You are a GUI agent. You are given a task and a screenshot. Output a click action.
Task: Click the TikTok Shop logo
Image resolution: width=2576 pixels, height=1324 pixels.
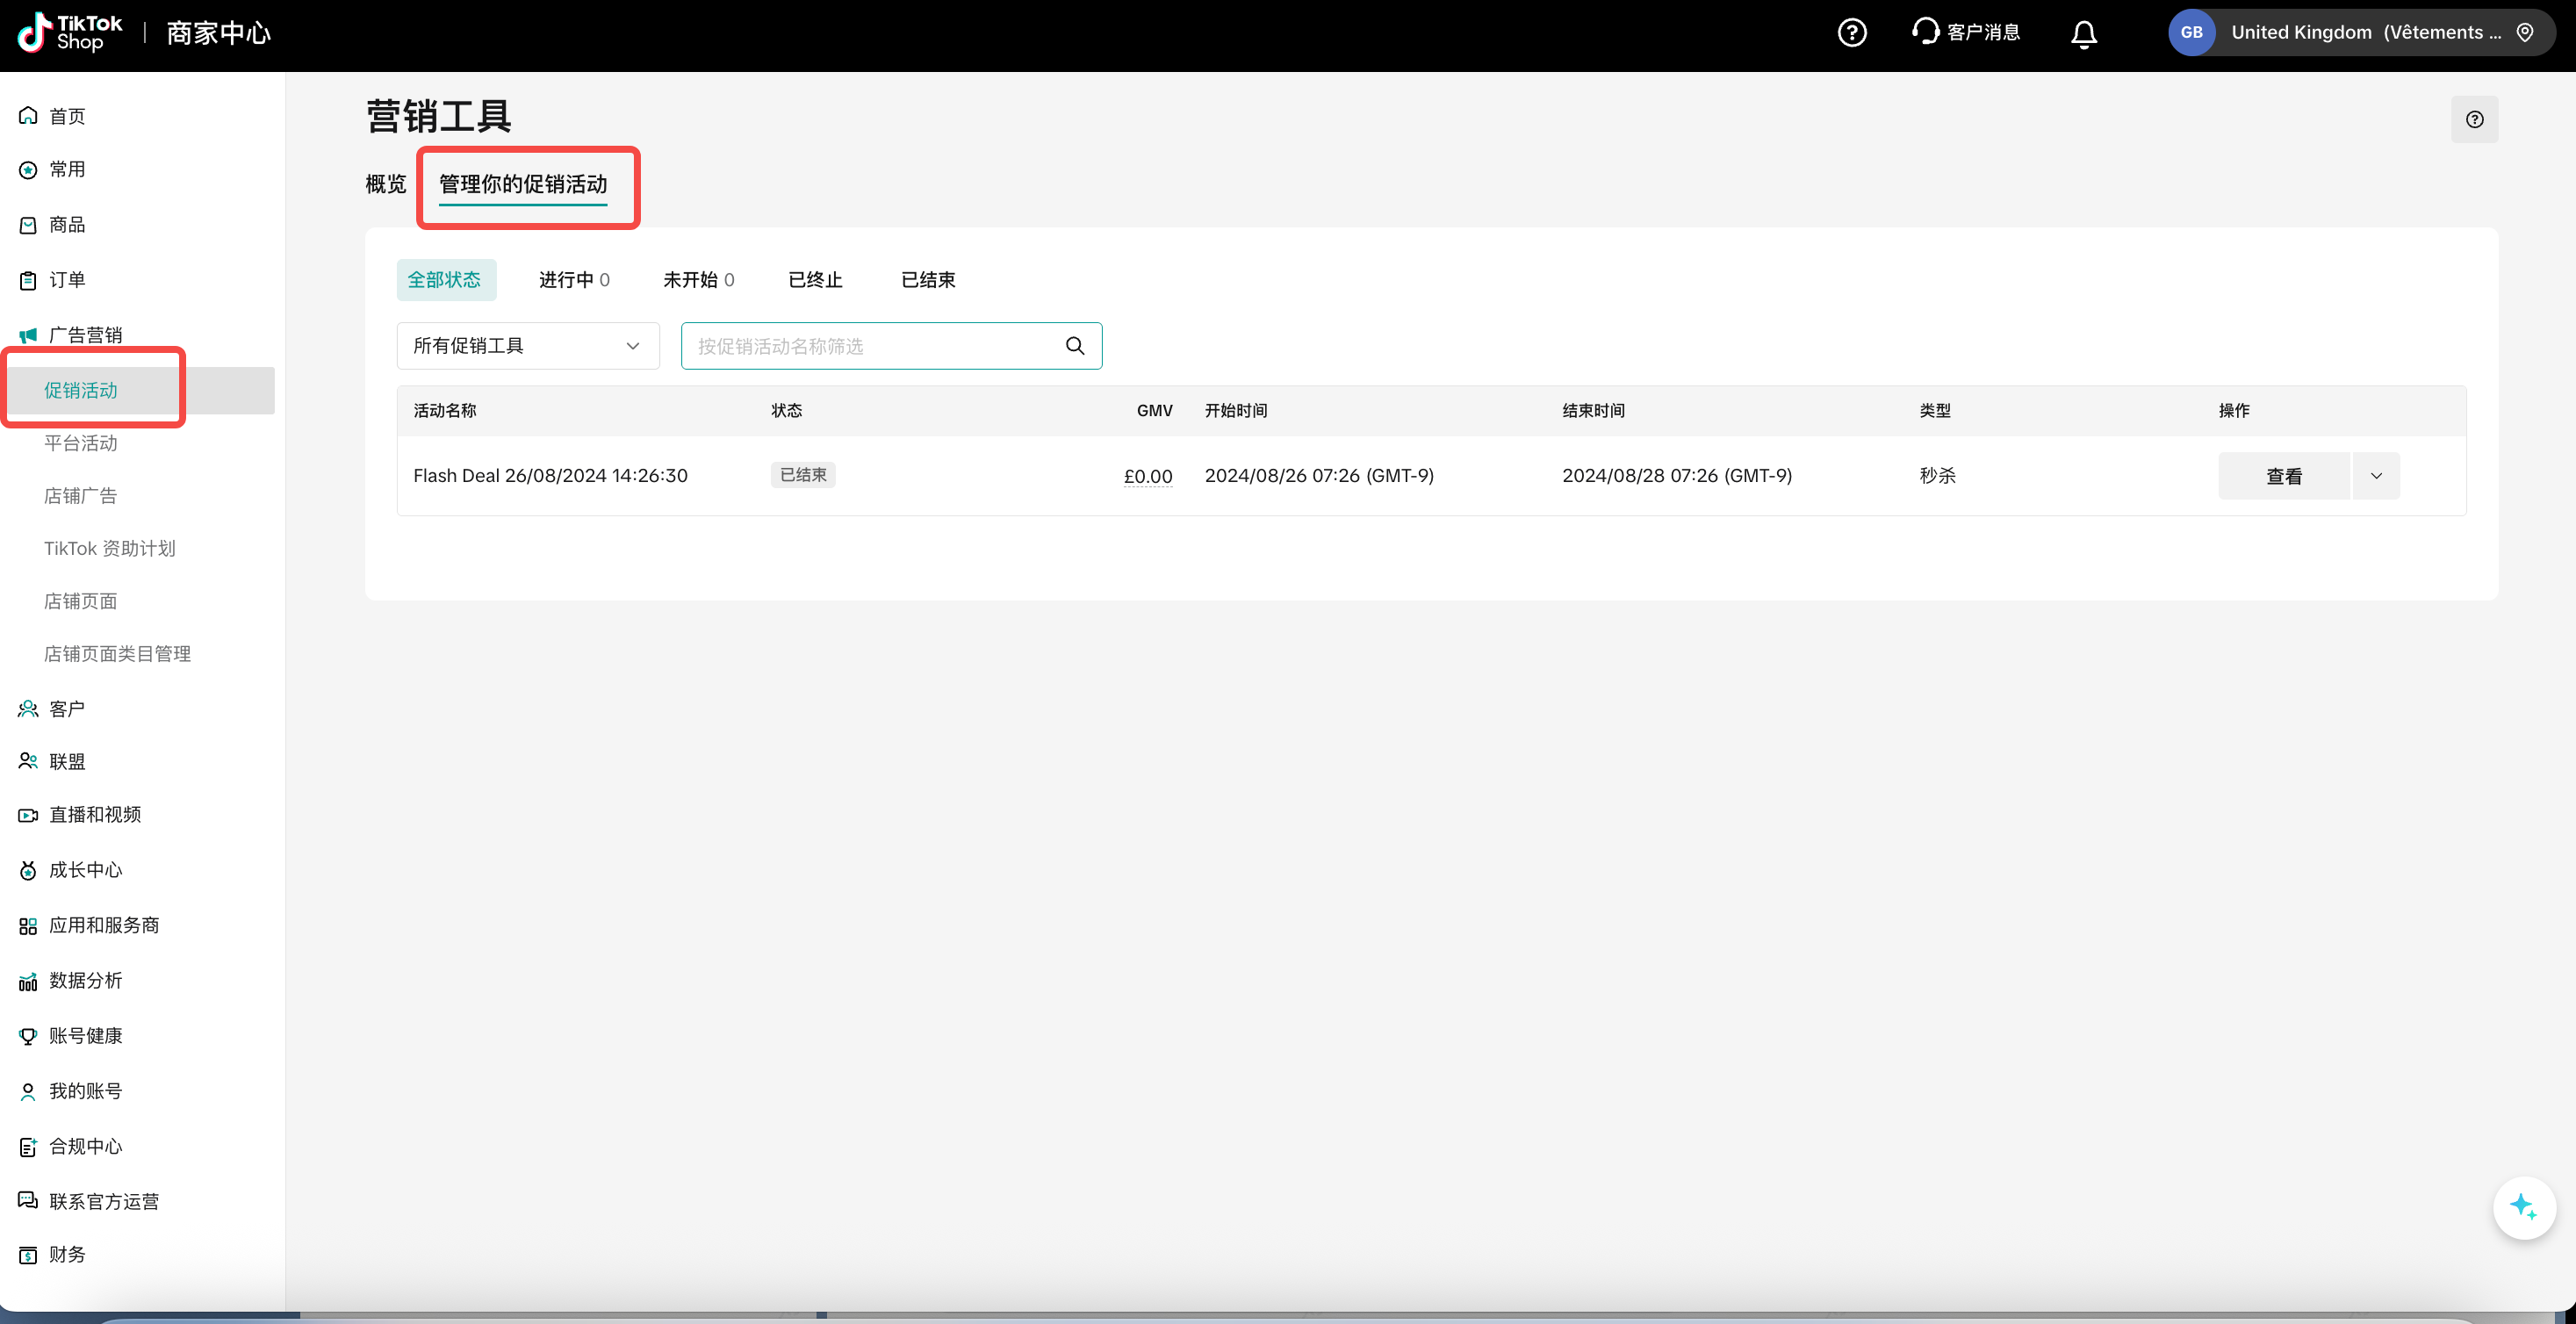click(x=70, y=33)
